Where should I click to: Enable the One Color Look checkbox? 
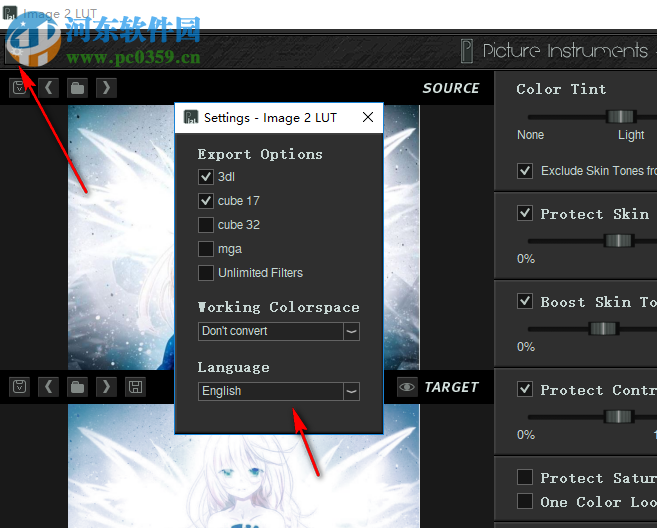[525, 502]
